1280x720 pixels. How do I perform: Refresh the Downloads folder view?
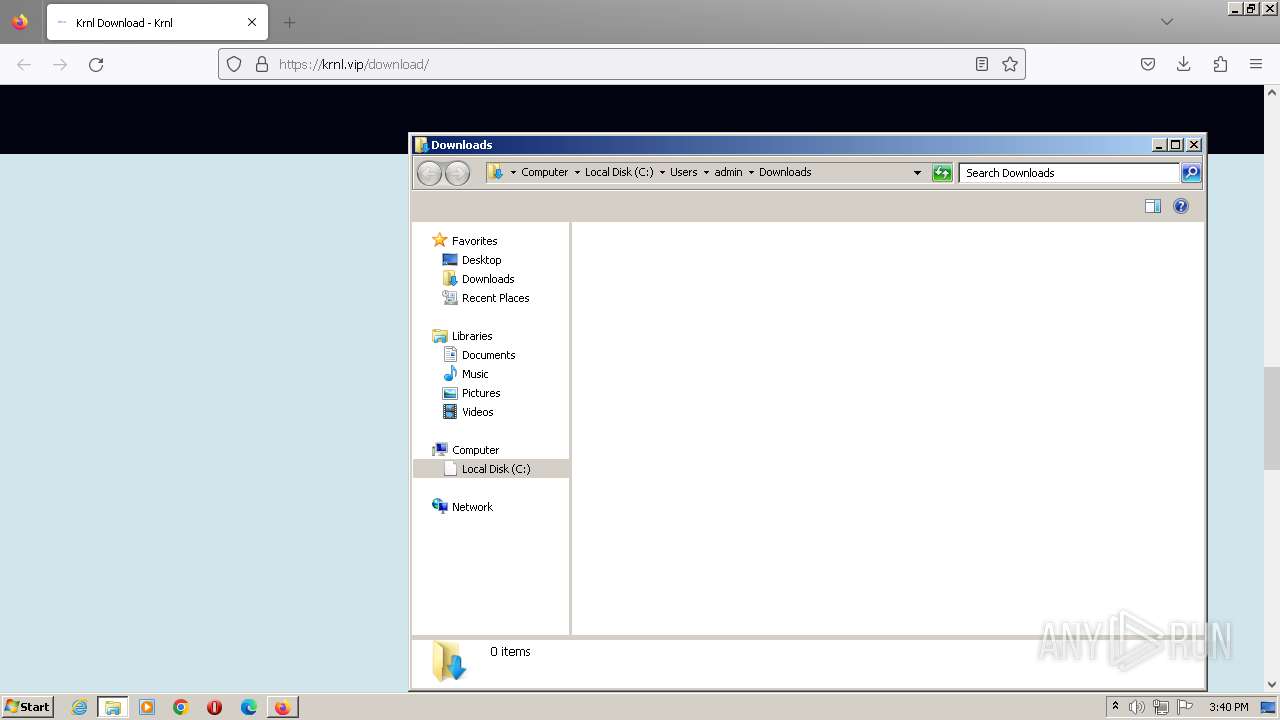(942, 173)
